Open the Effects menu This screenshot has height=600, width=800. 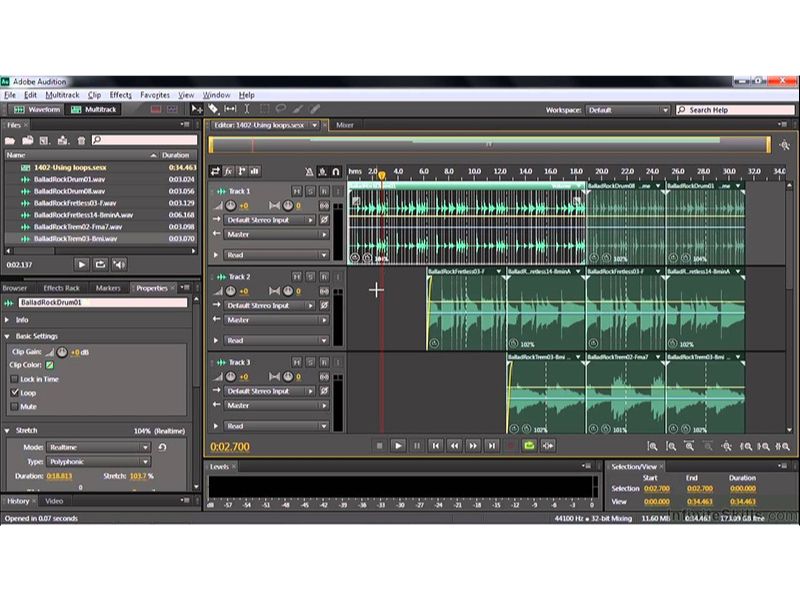point(120,95)
